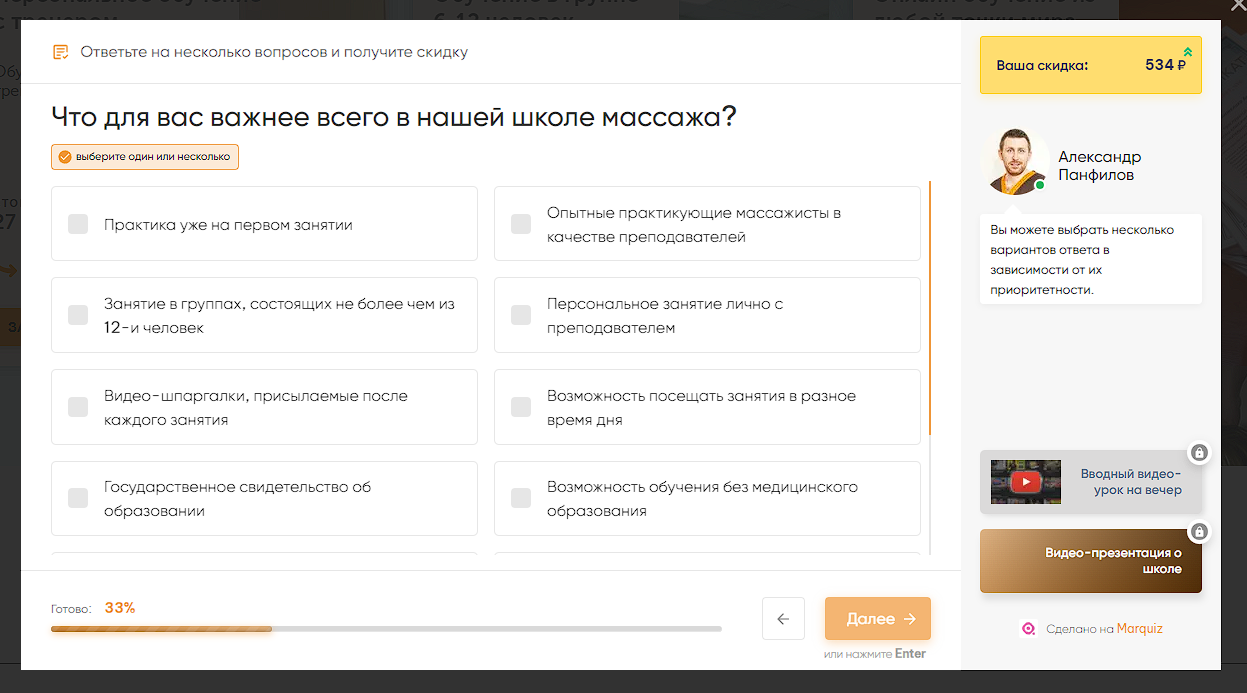
Task: Click the orange checkmark in 'выберите один или несколько'
Action: 65,157
